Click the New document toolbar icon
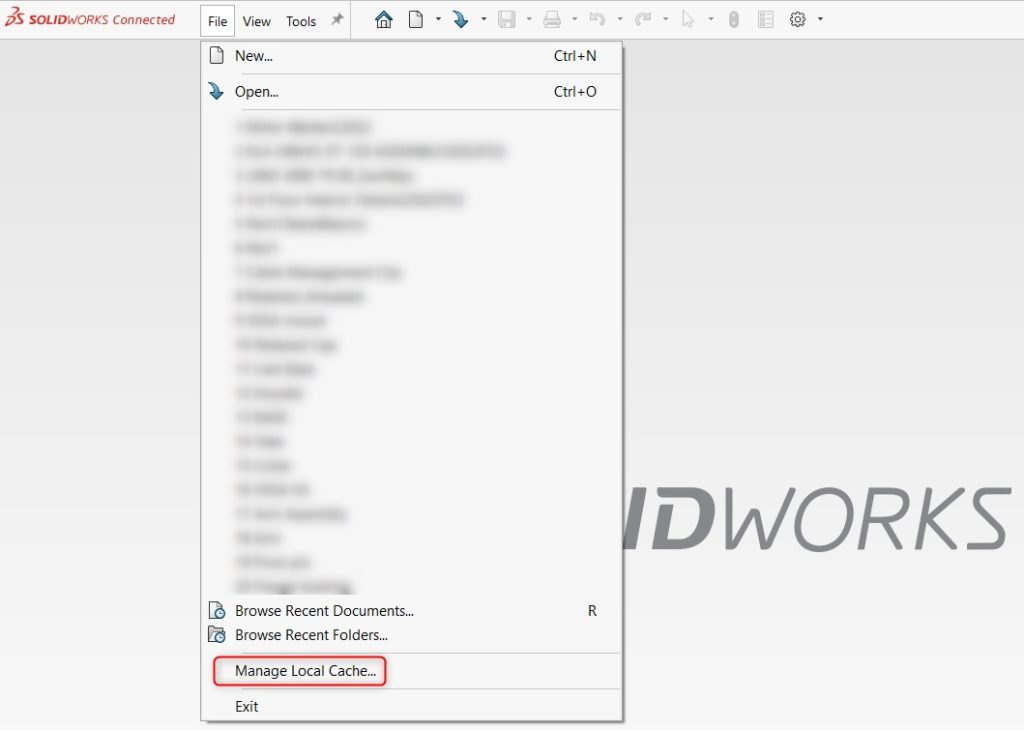Viewport: 1024px width, 730px height. point(415,20)
